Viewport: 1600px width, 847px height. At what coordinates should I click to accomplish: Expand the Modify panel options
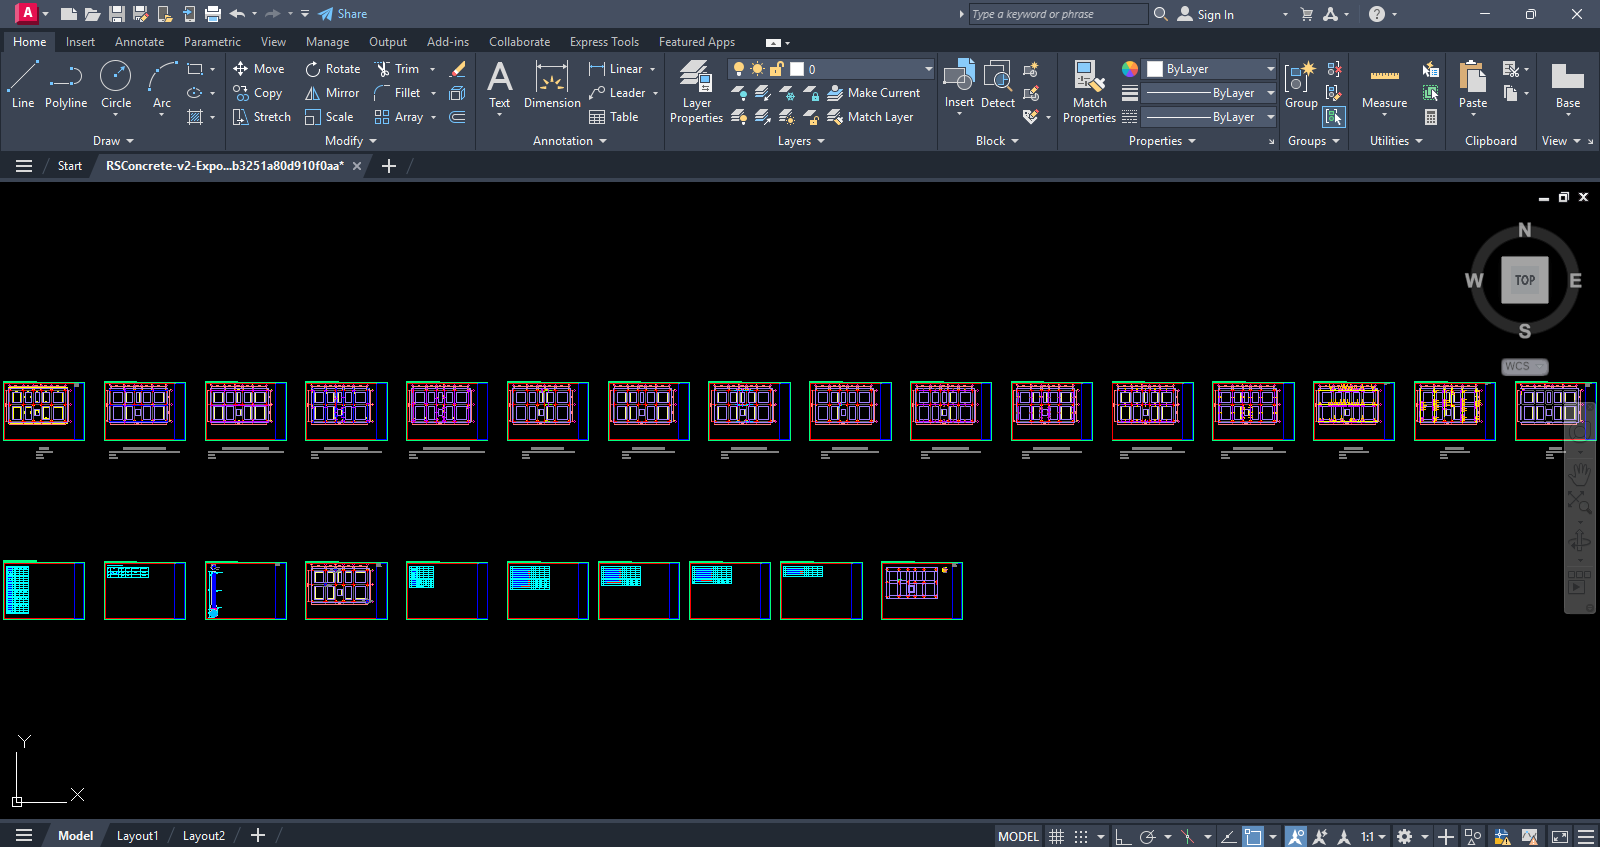click(x=351, y=141)
